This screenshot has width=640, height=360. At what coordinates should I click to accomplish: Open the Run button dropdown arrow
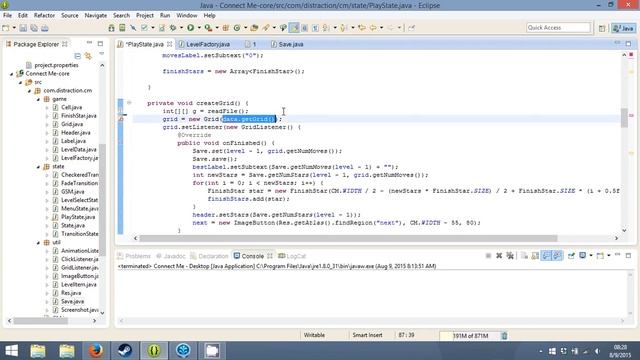coord(199,28)
